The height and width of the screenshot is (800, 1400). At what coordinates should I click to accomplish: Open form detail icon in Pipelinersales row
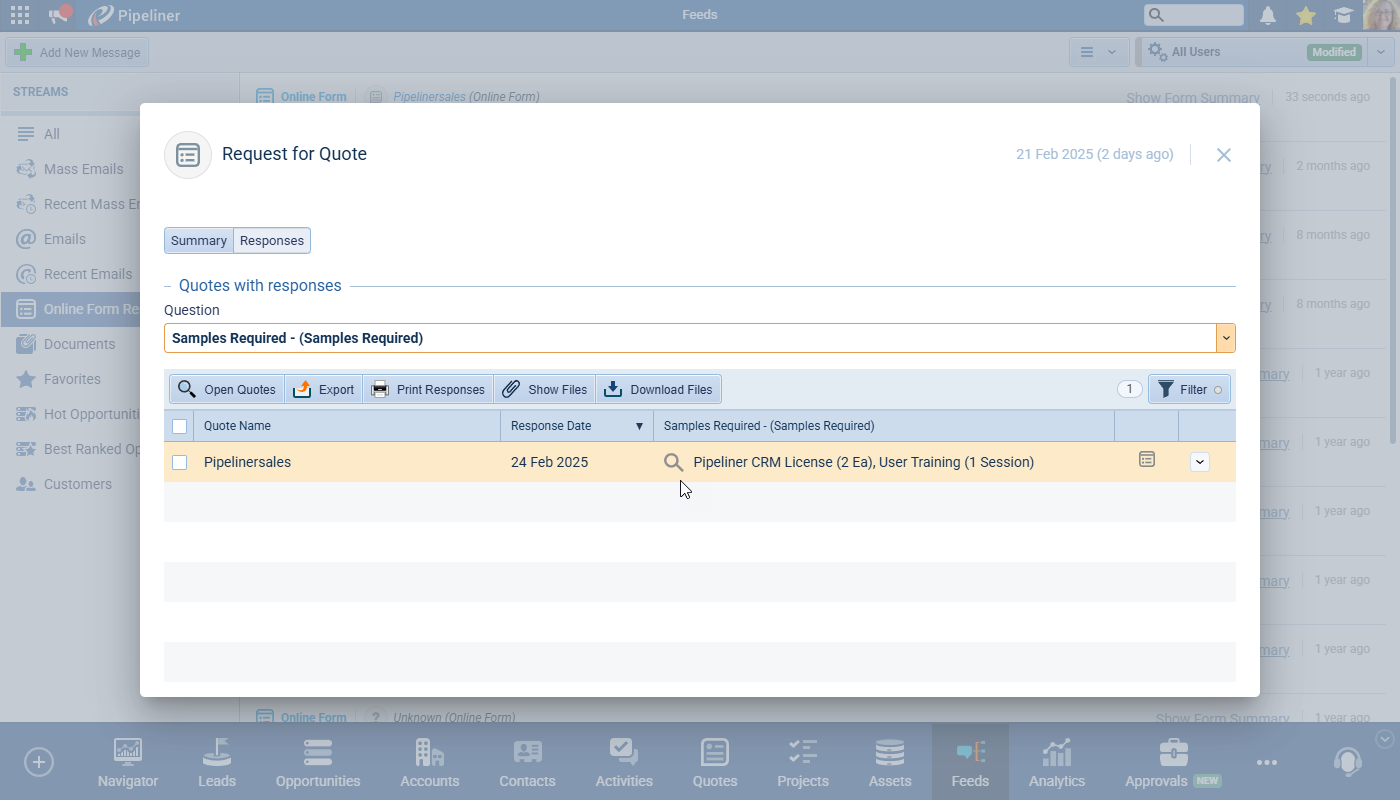click(x=1147, y=459)
